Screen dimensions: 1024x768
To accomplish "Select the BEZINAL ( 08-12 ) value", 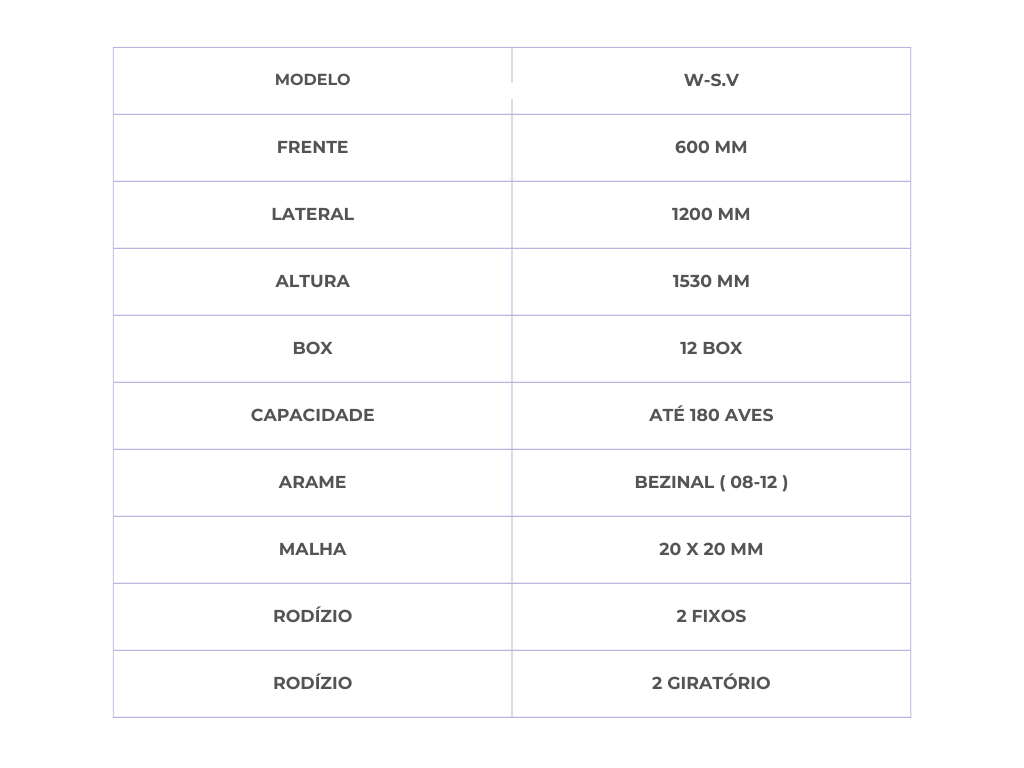I will coord(711,483).
